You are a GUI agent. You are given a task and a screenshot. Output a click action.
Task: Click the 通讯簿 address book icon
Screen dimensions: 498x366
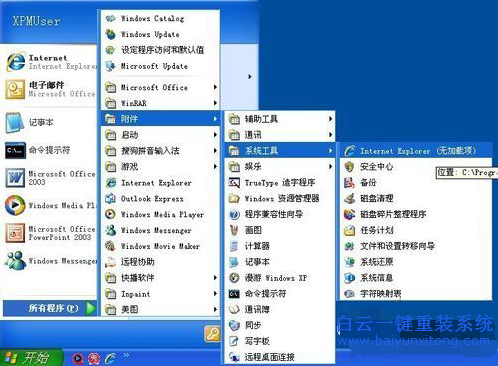(x=234, y=309)
